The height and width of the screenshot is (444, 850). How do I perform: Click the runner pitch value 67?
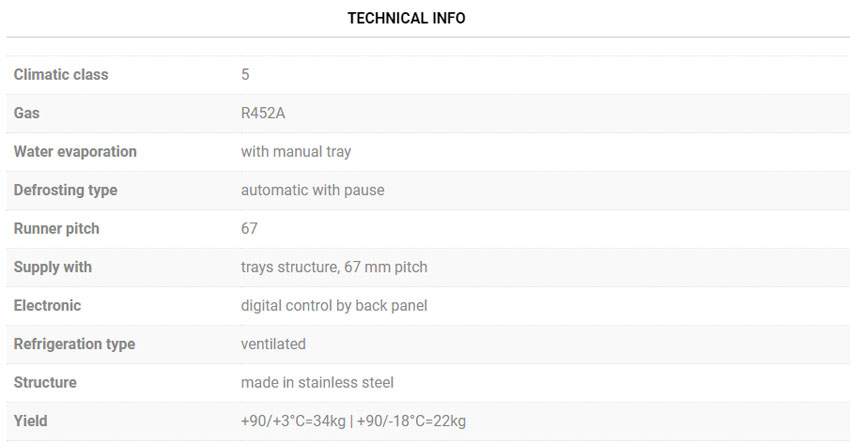249,229
